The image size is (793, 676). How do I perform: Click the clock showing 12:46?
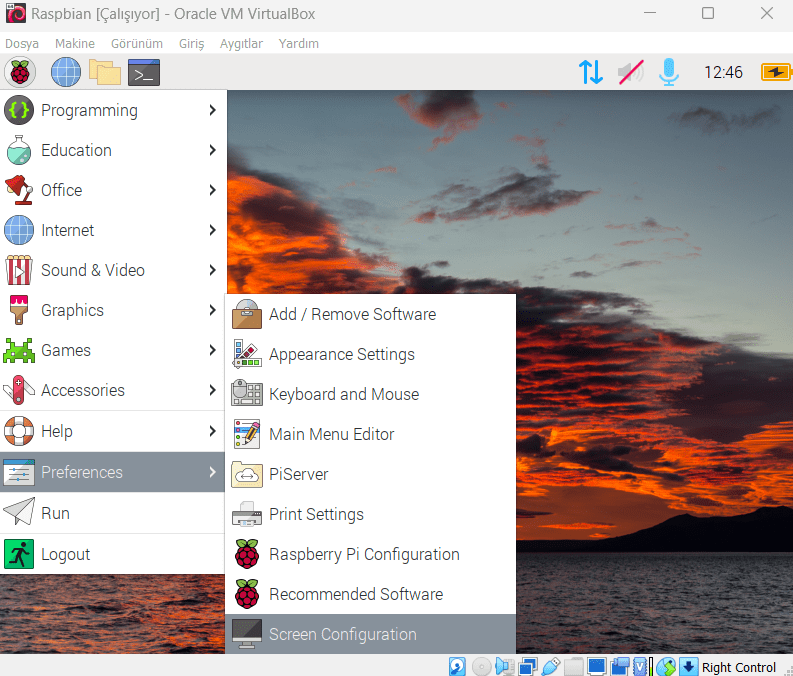coord(723,72)
